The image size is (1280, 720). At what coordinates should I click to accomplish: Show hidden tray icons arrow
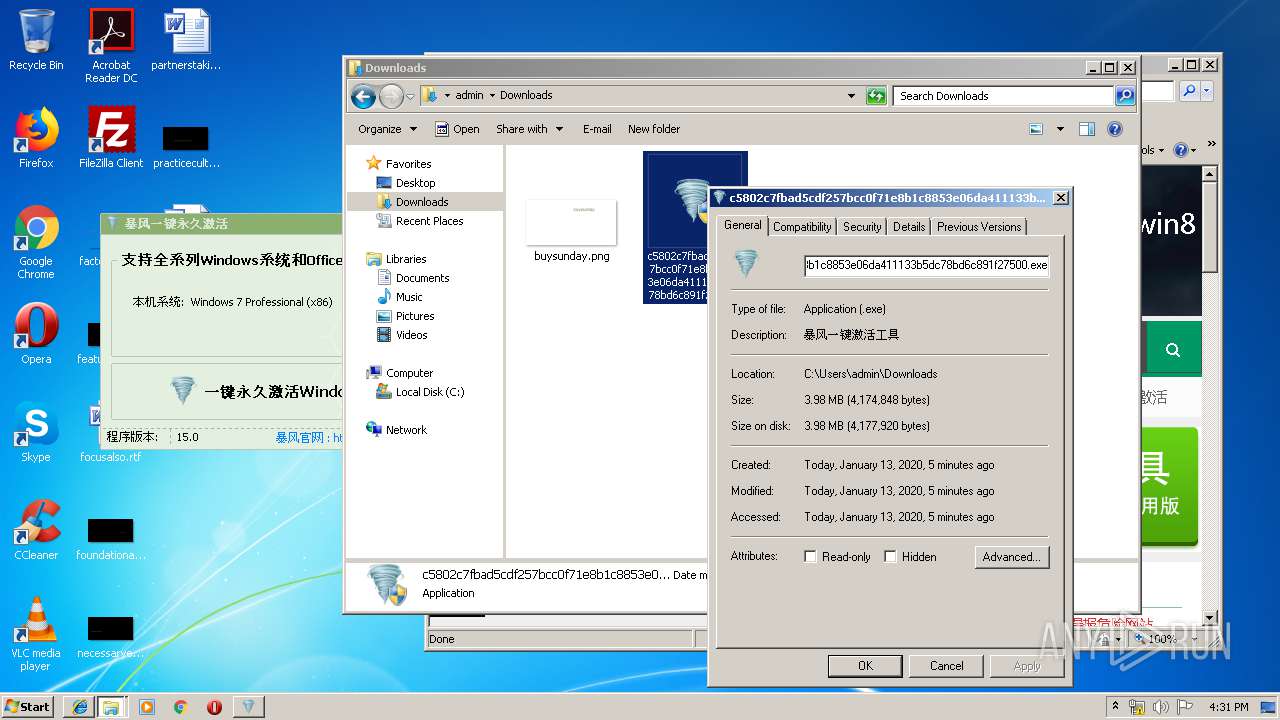[1115, 707]
